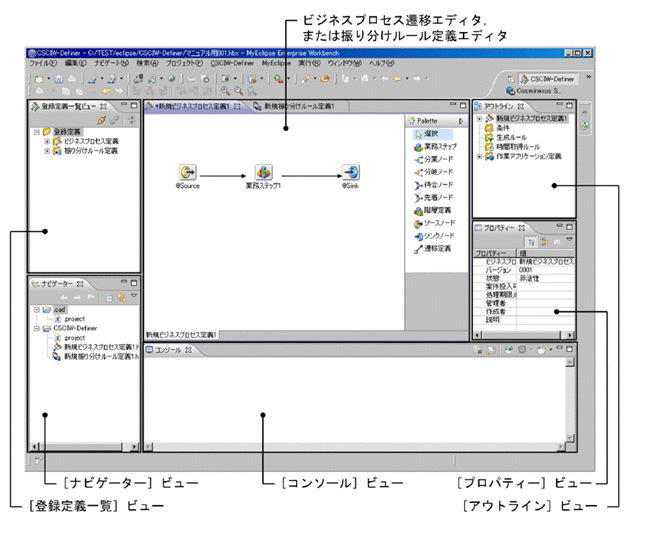This screenshot has width=664, height=549.
Task: Expand the ビジネスプロセス定義 tree node
Action: coord(47,141)
